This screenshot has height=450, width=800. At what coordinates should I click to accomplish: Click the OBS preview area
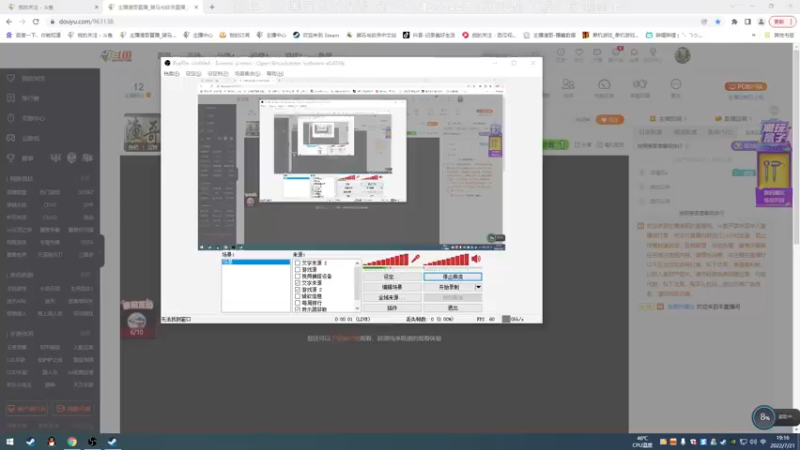point(352,165)
